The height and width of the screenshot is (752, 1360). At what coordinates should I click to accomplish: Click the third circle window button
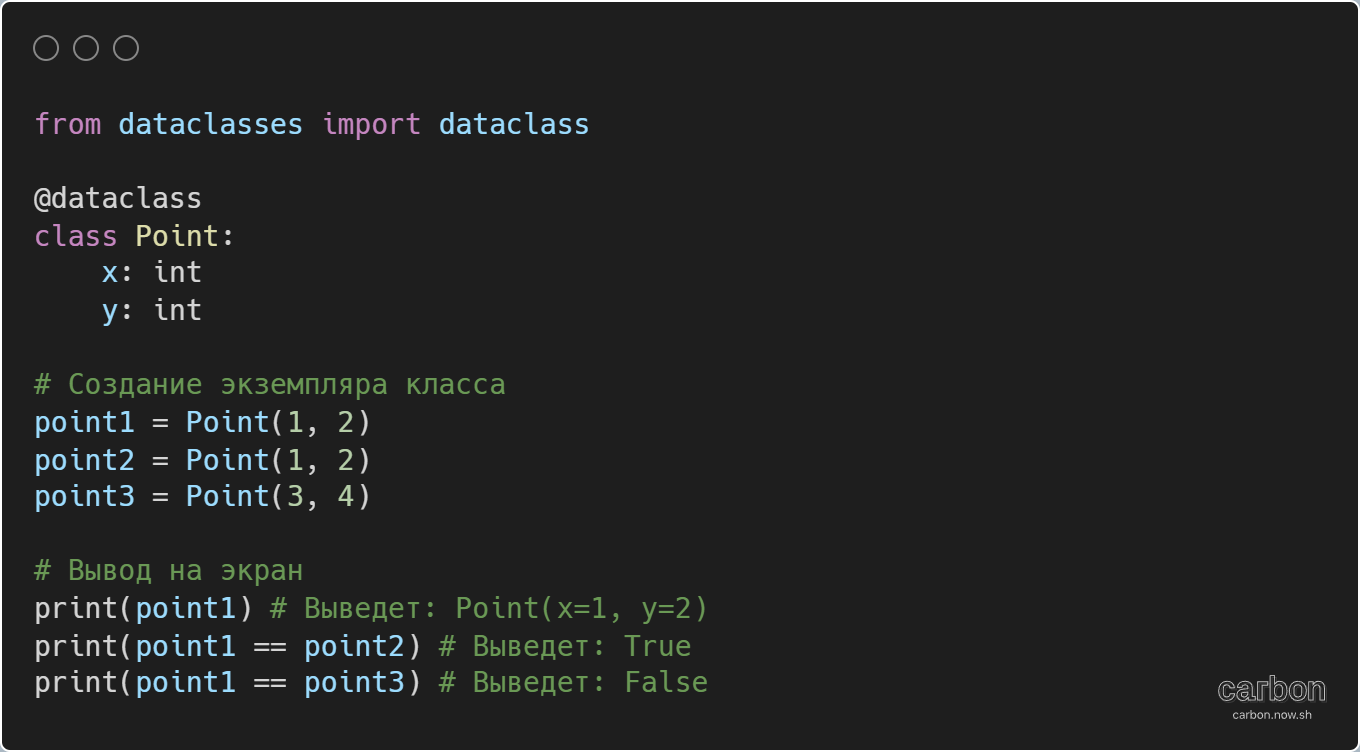[126, 48]
